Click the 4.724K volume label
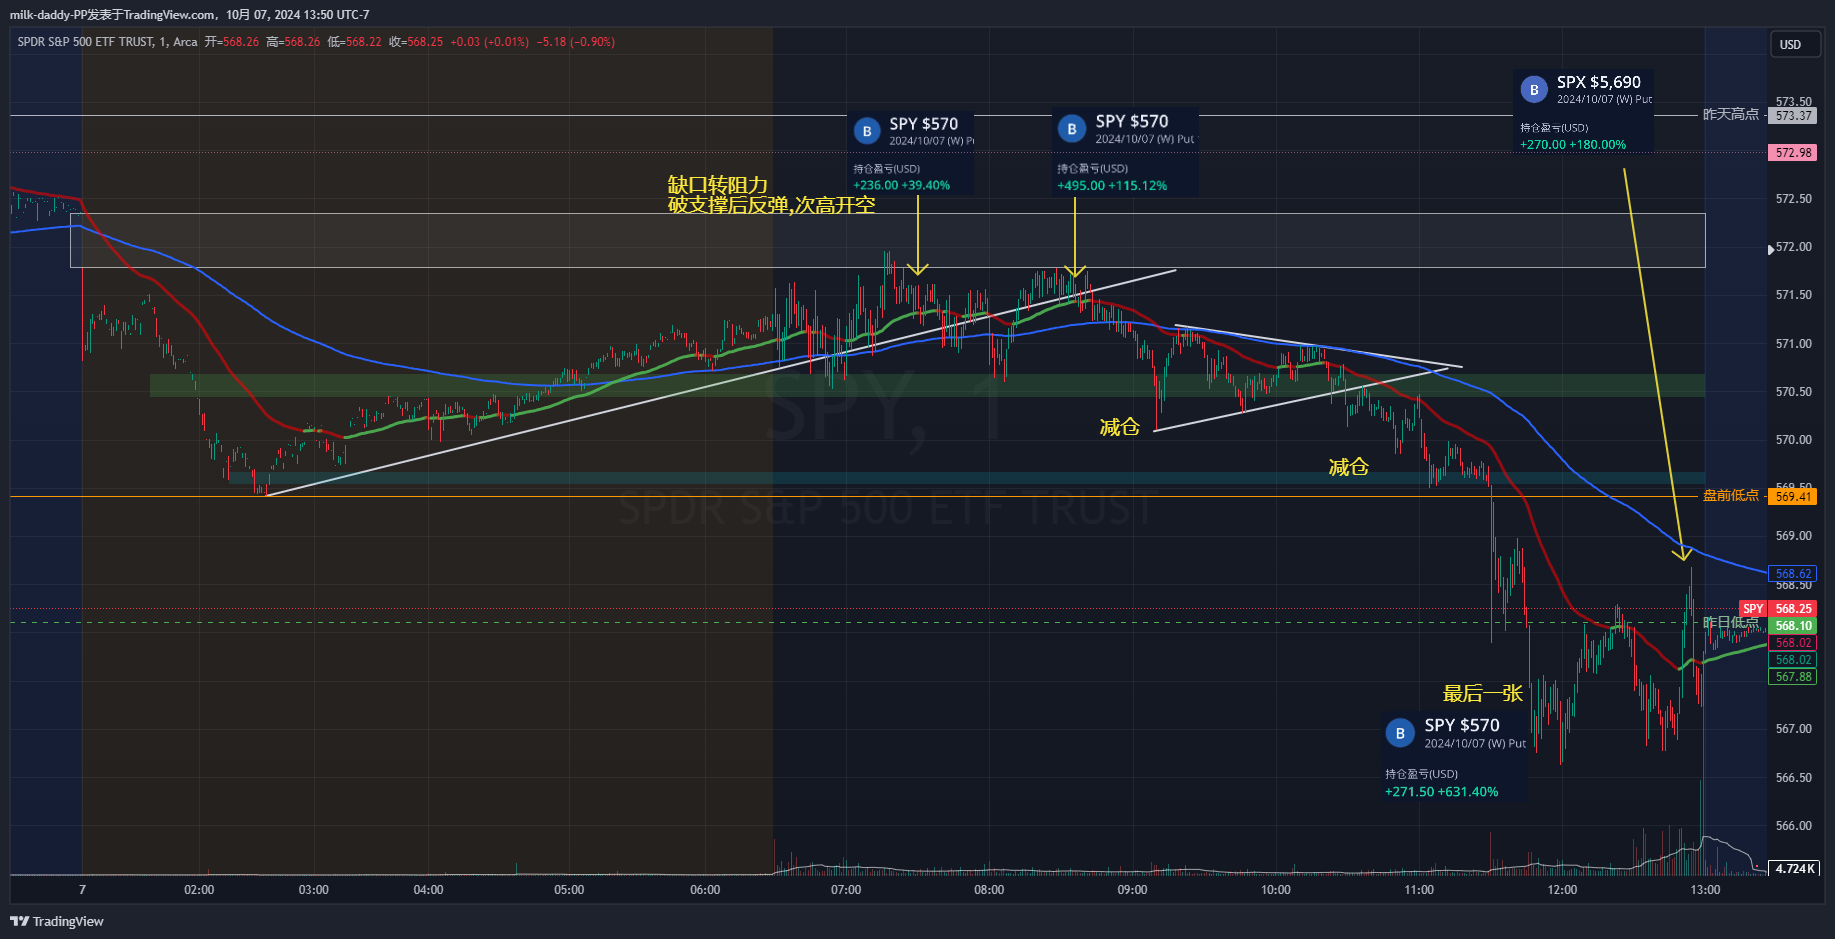Image resolution: width=1835 pixels, height=939 pixels. click(x=1794, y=868)
